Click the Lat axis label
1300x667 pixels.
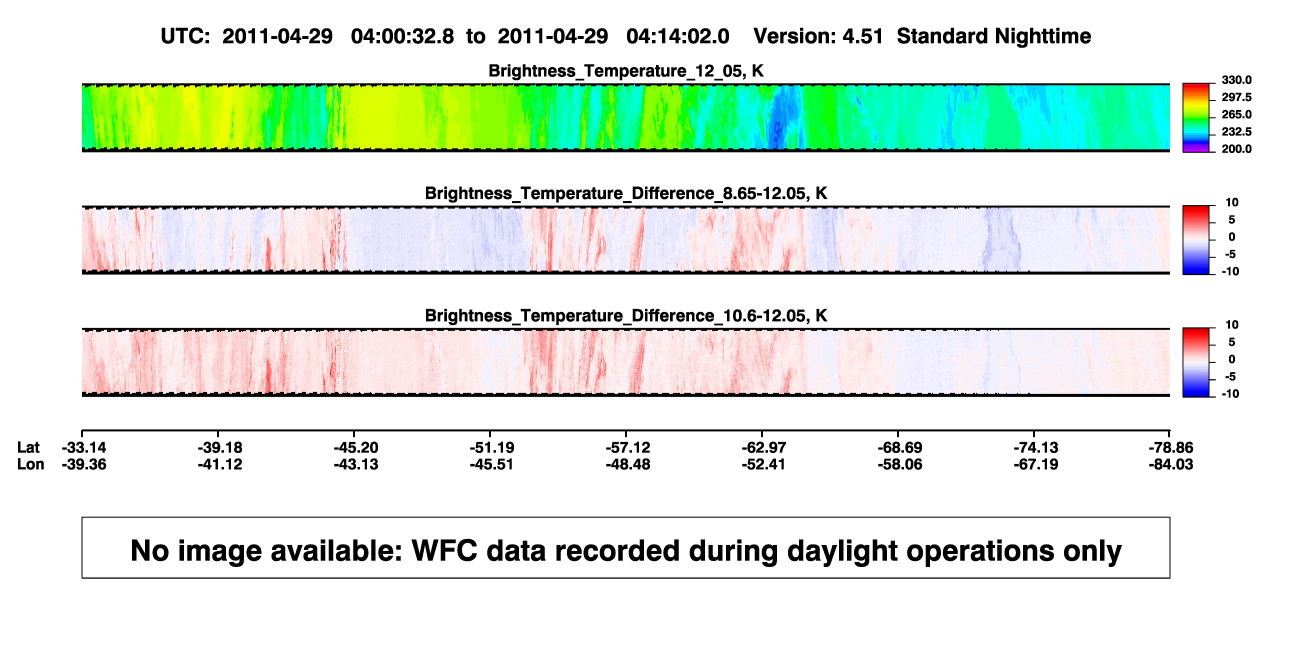coord(30,447)
